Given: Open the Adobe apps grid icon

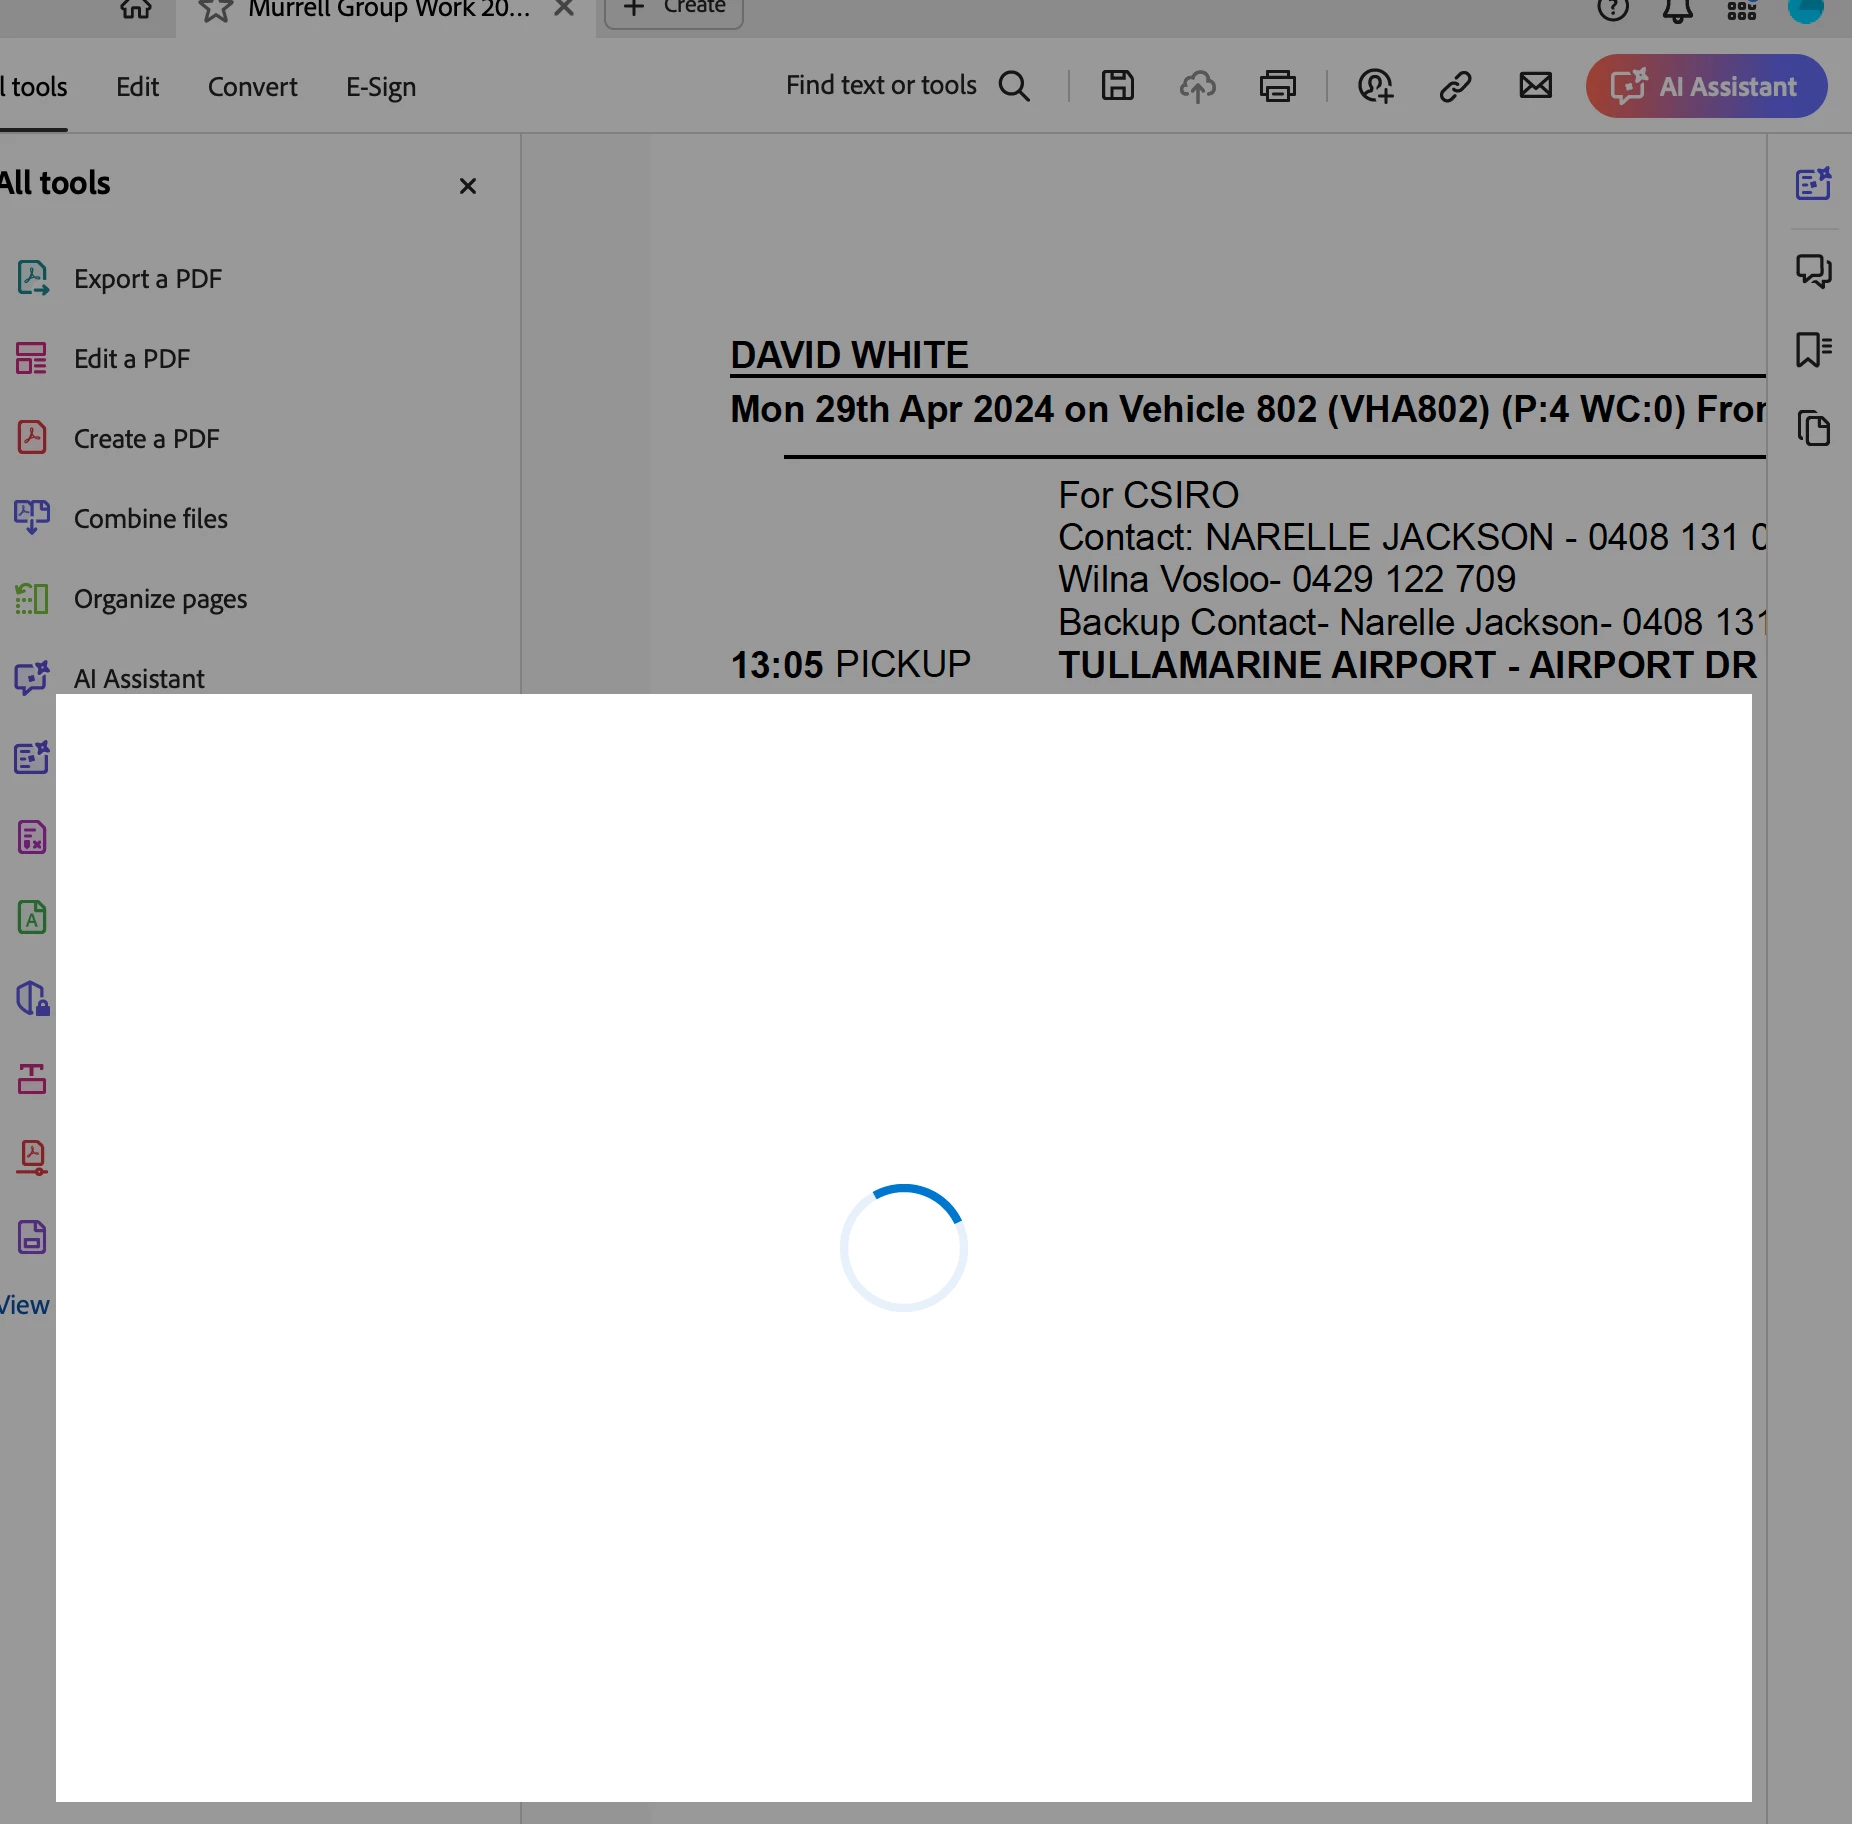Looking at the screenshot, I should (x=1742, y=10).
